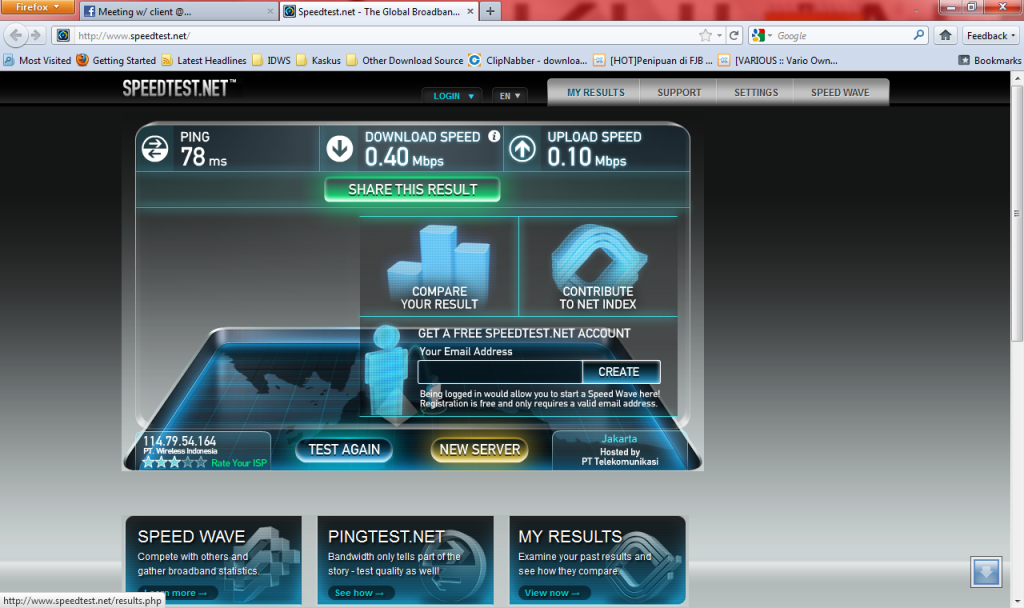
Task: Open the IDWS bookmark folder
Action: click(x=272, y=60)
